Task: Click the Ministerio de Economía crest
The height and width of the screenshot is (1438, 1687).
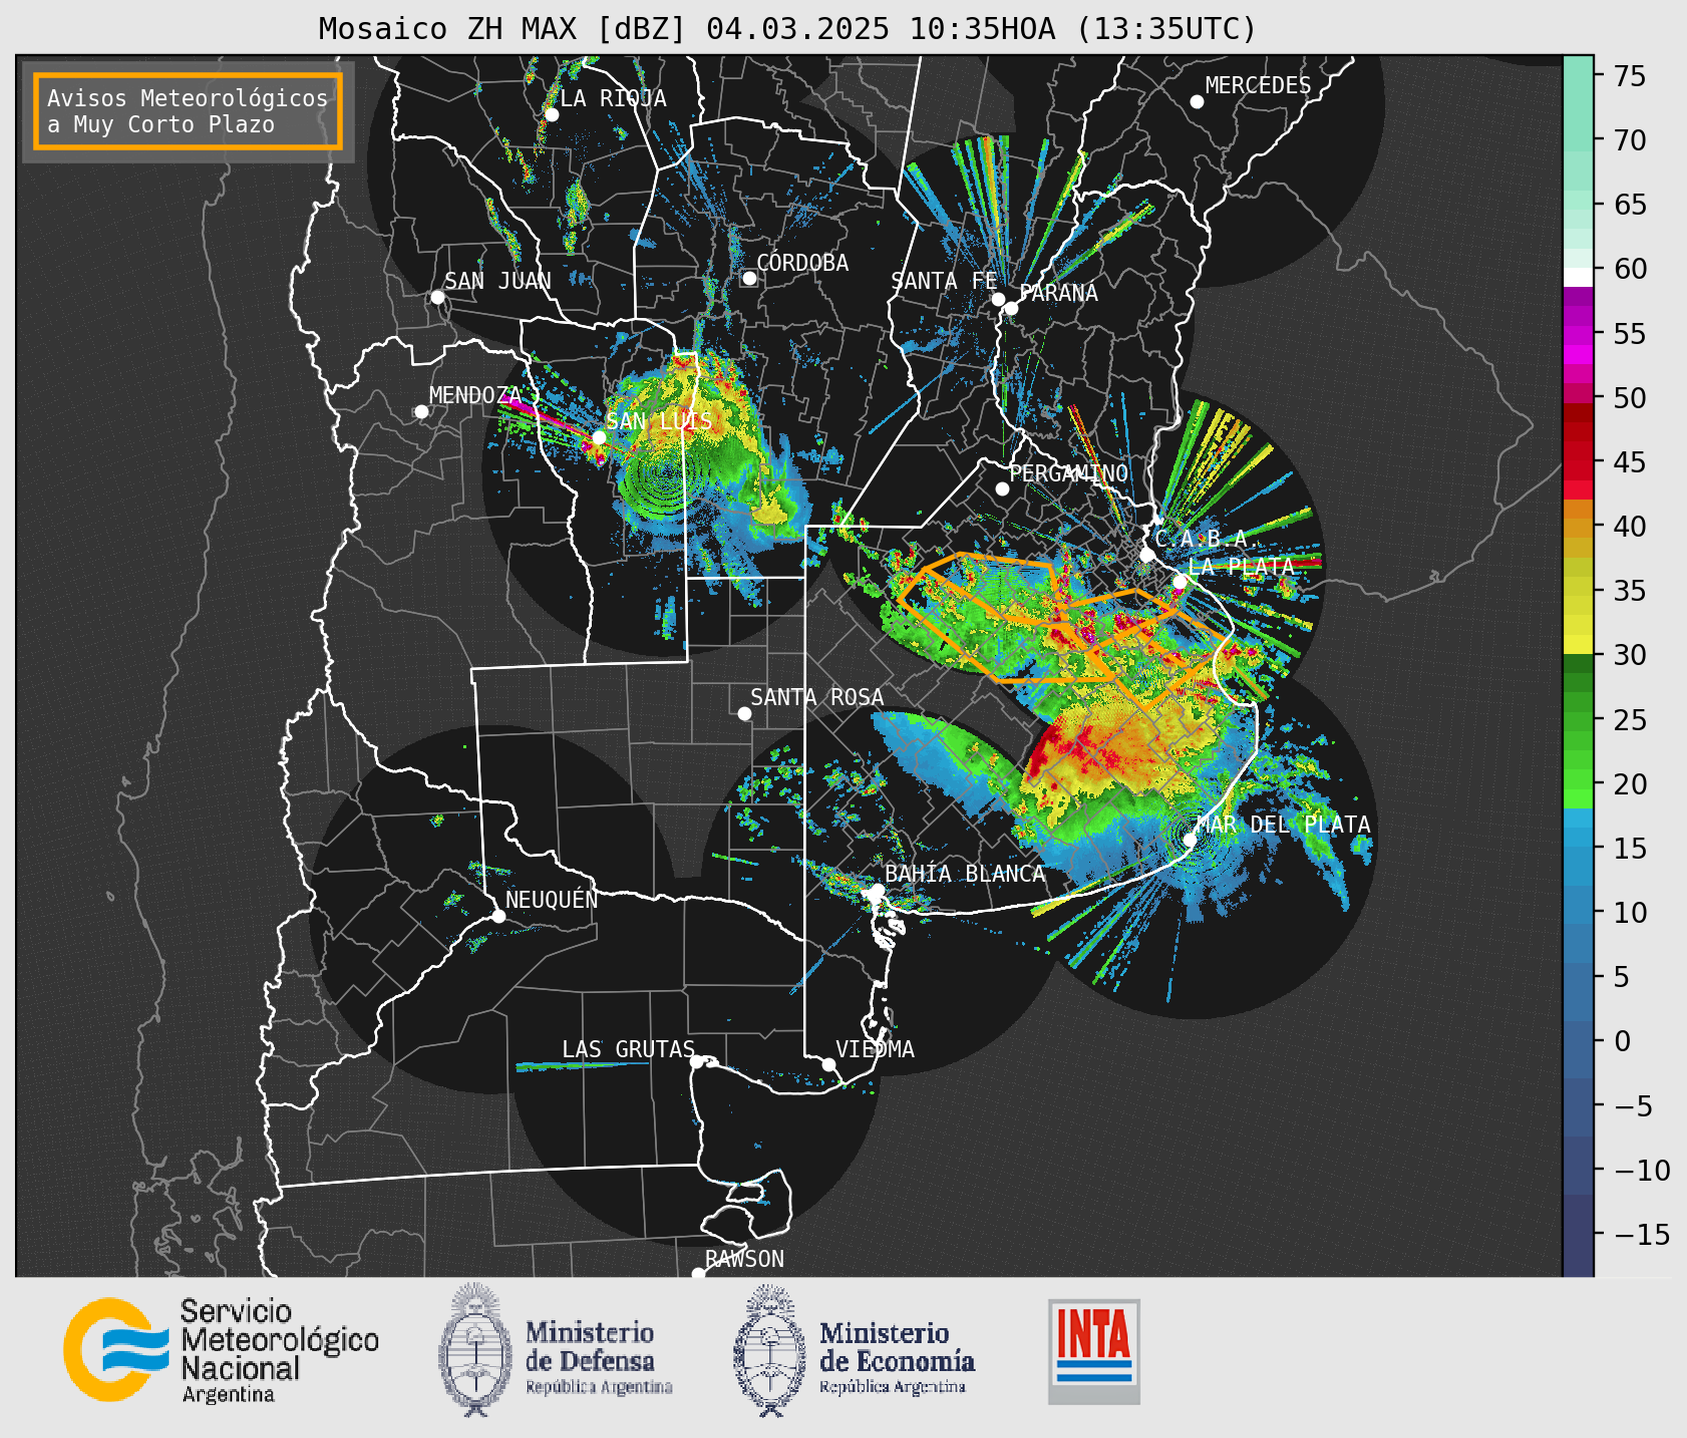Action: pos(769,1350)
